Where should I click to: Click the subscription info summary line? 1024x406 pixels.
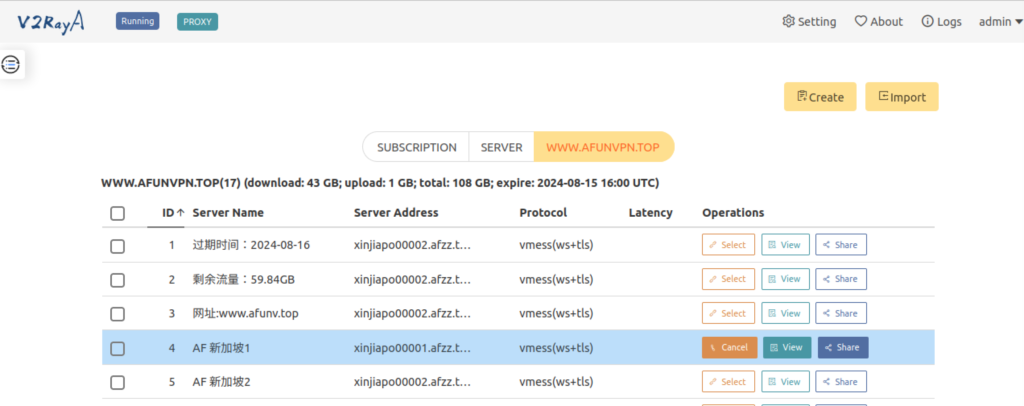[380, 183]
